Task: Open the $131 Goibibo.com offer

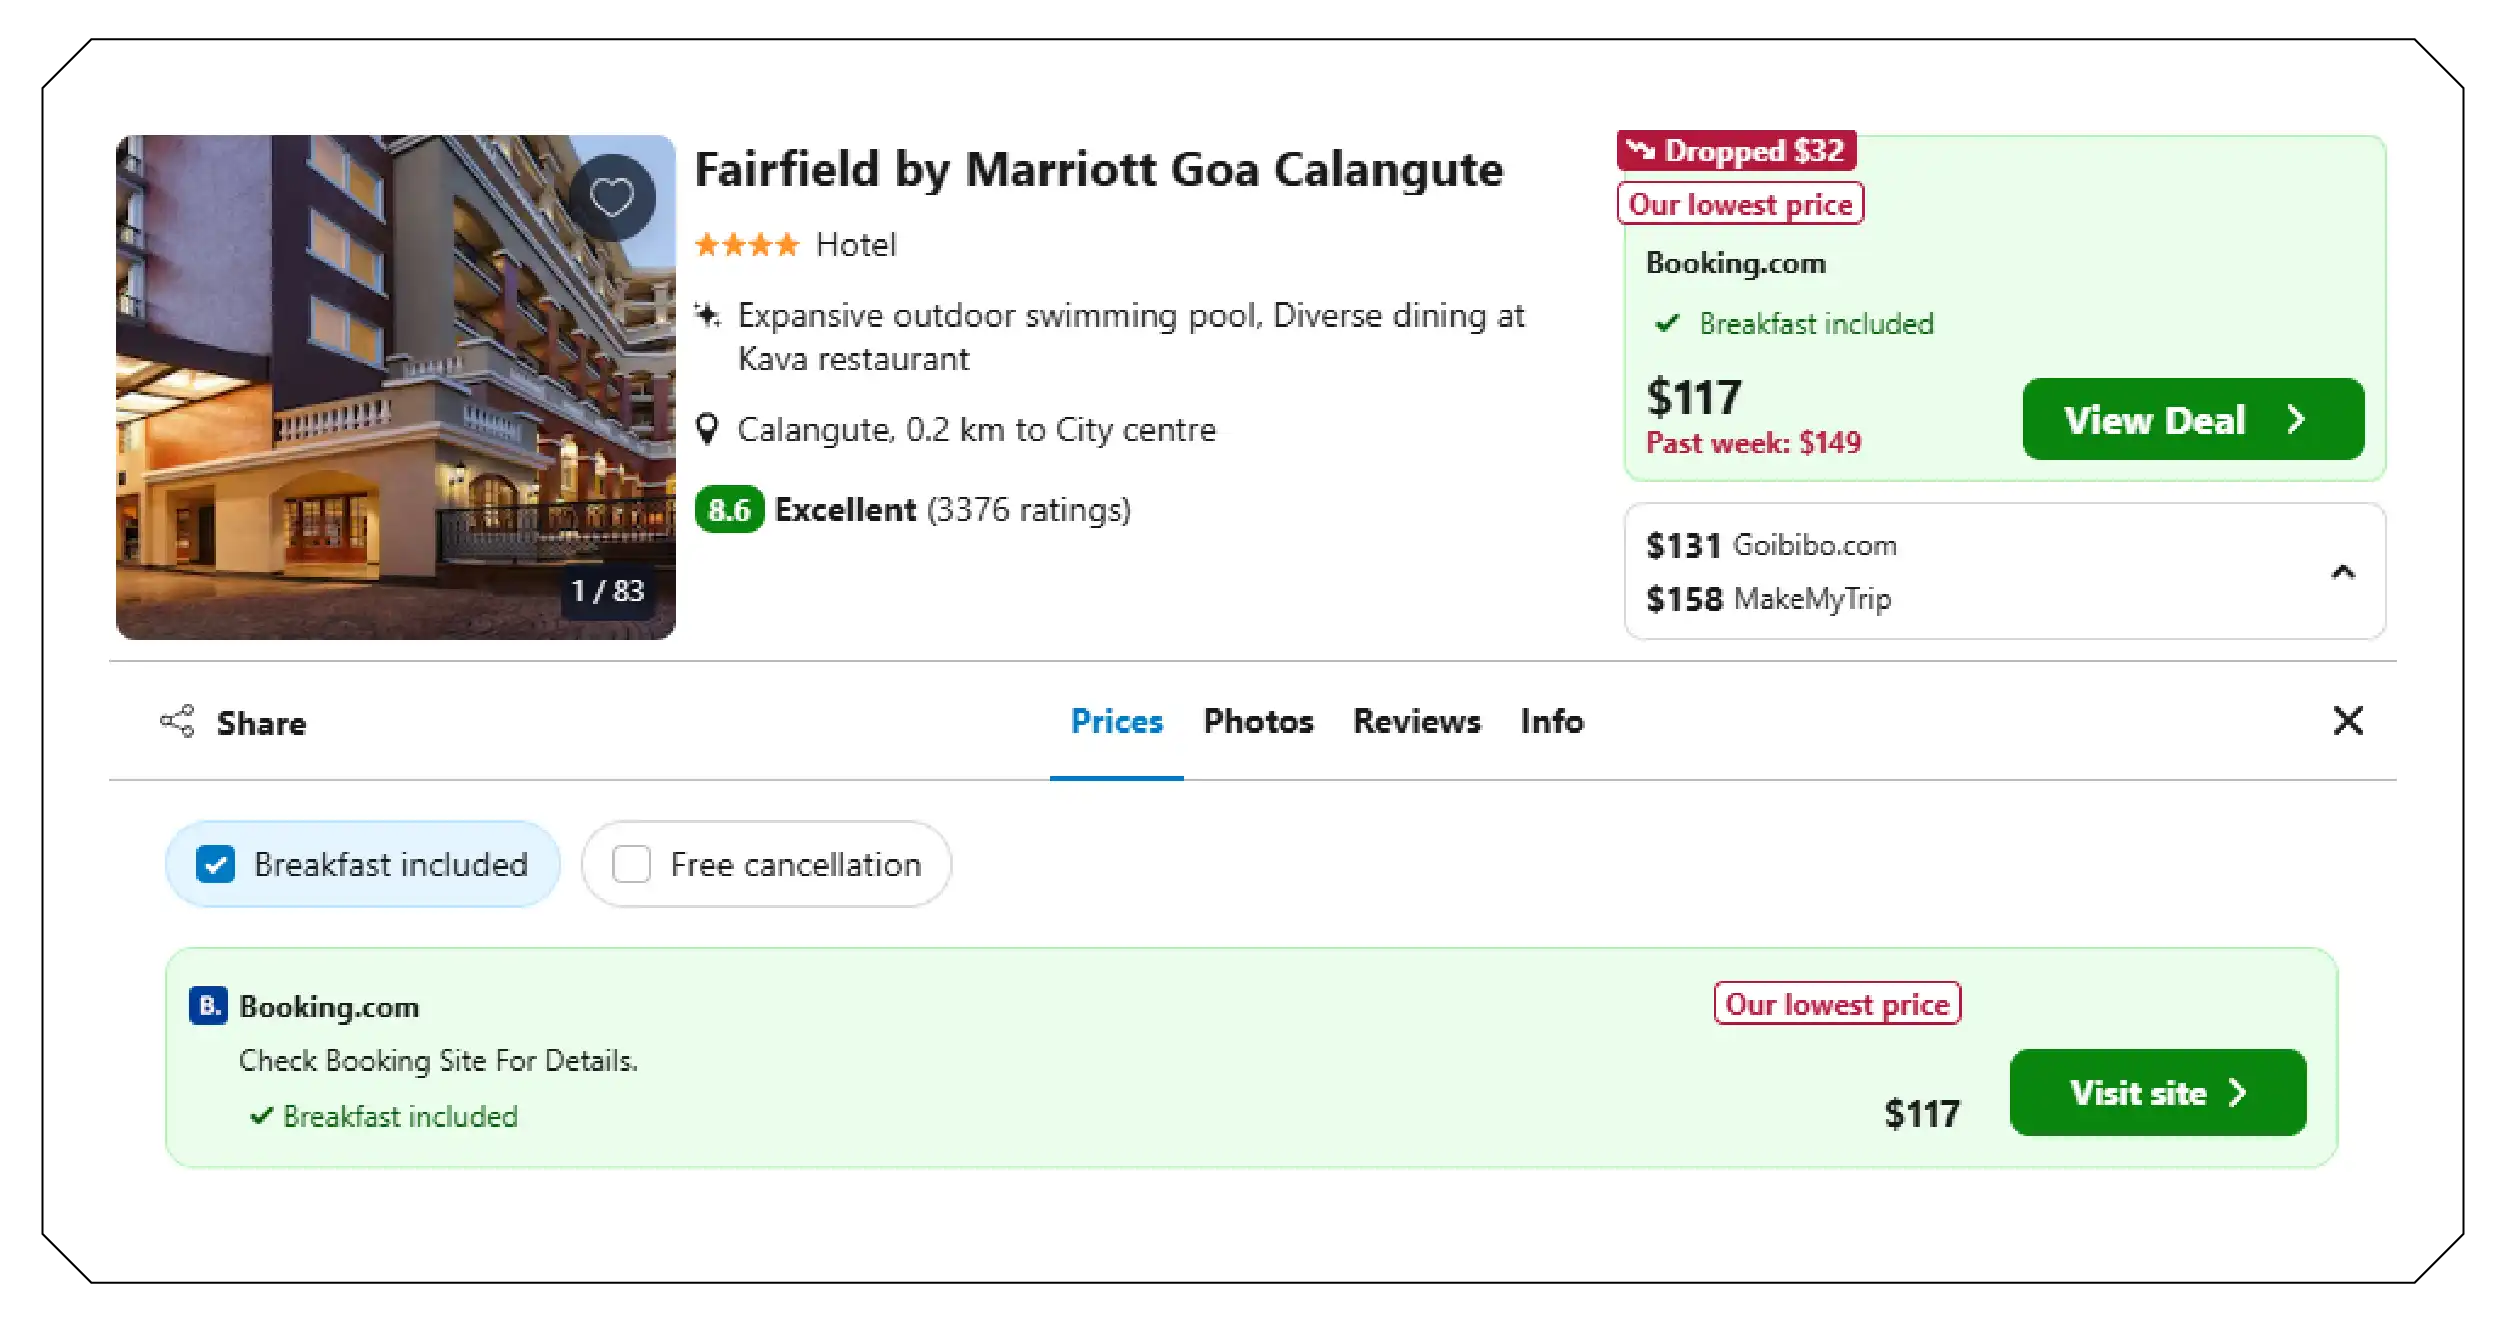Action: coord(1771,545)
